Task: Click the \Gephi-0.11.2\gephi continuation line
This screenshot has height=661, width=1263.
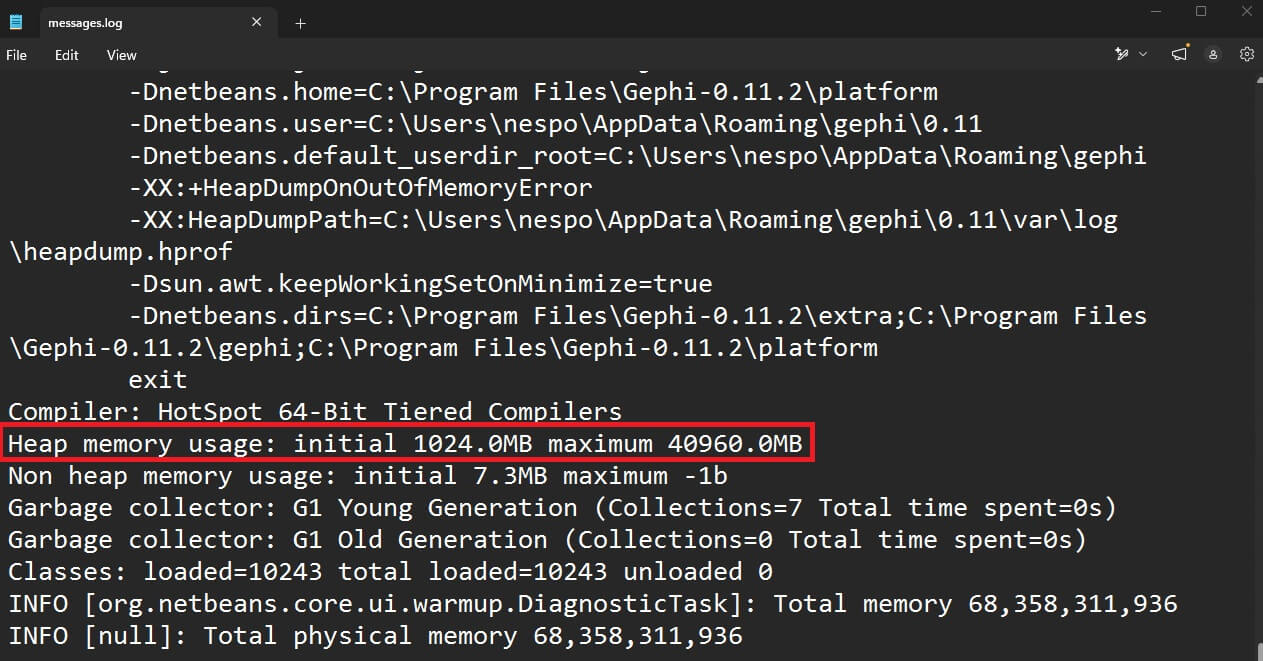Action: (443, 348)
